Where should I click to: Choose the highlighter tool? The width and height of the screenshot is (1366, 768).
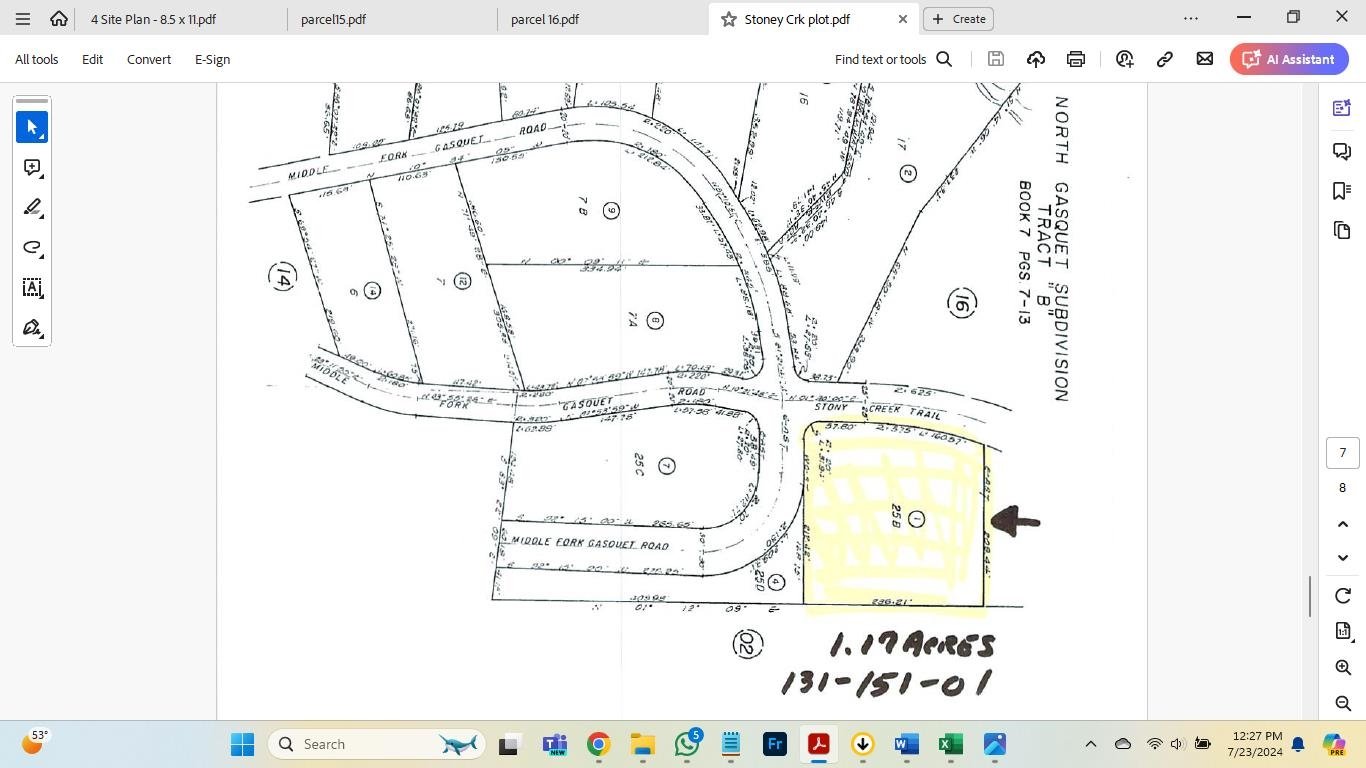click(32, 208)
